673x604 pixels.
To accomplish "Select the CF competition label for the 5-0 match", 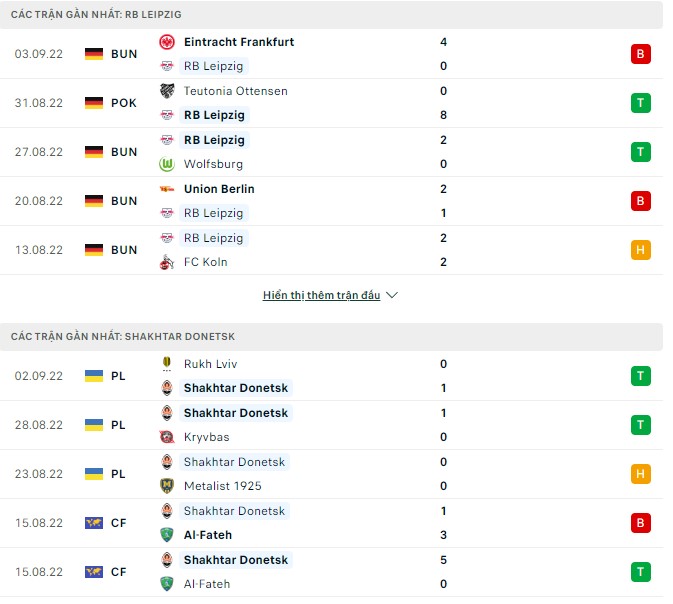I will (119, 572).
